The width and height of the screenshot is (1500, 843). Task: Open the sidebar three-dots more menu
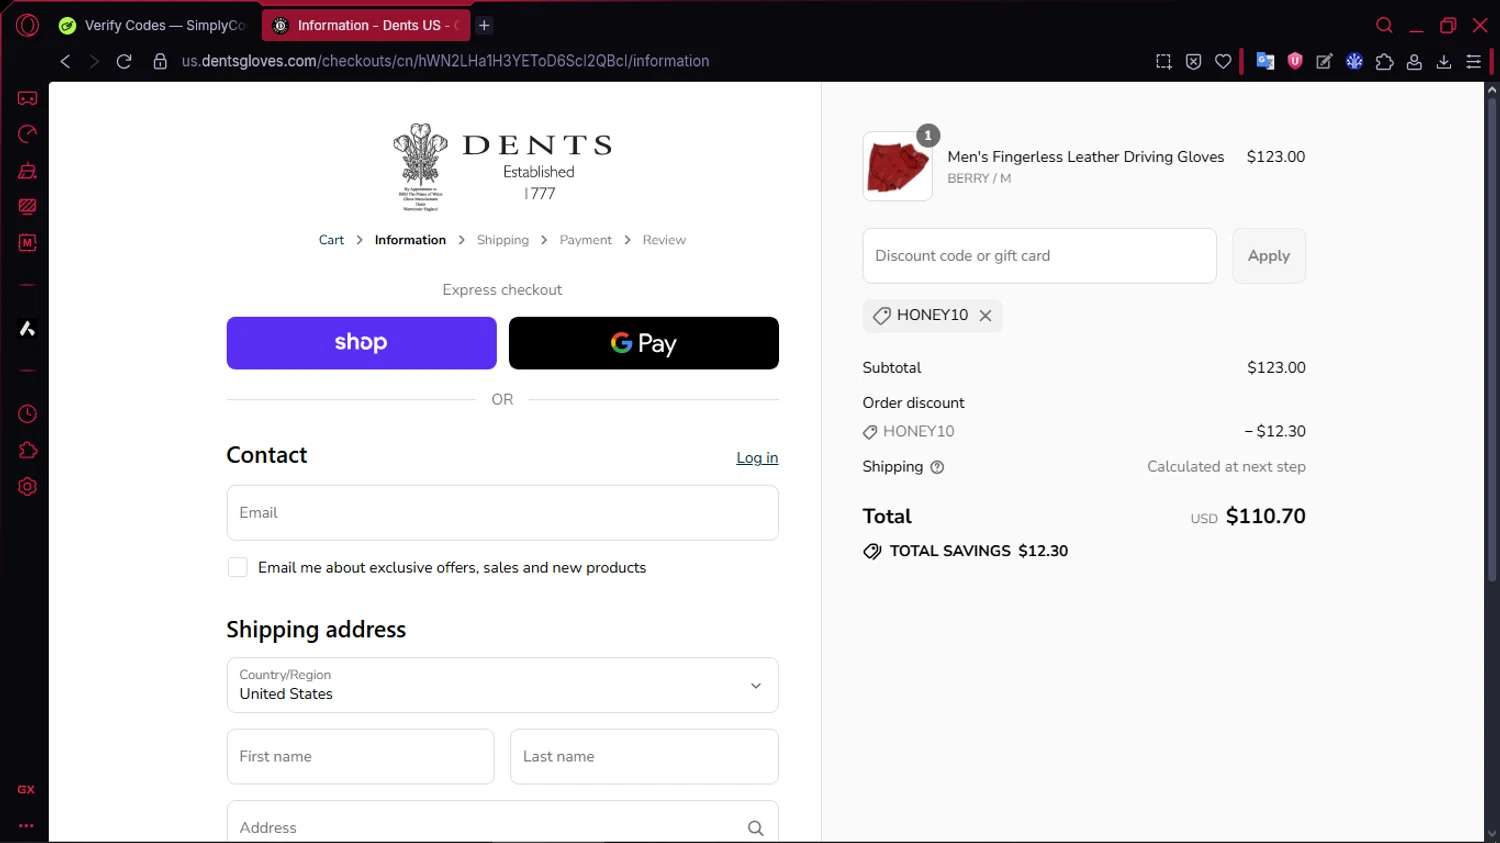point(26,826)
